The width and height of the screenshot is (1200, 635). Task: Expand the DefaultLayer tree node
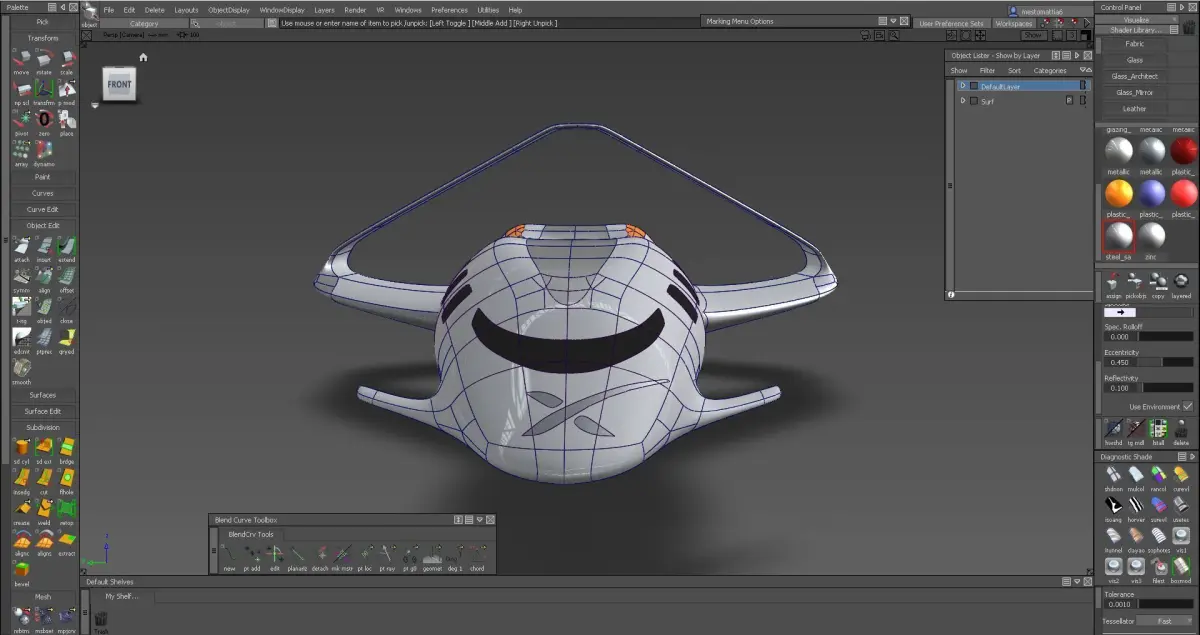963,86
